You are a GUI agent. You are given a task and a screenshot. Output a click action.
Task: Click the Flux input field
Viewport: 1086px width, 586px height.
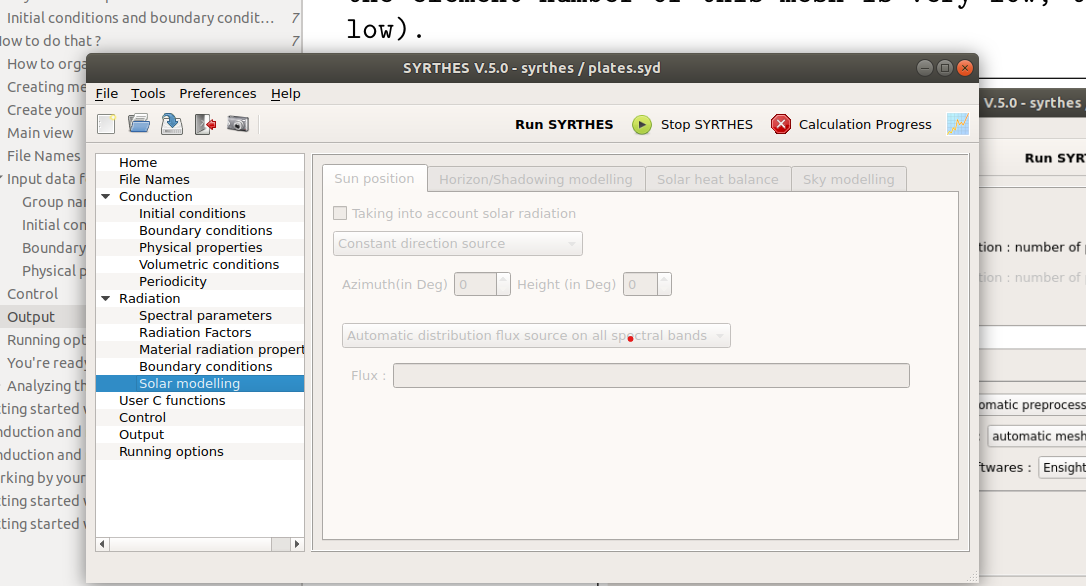[650, 375]
